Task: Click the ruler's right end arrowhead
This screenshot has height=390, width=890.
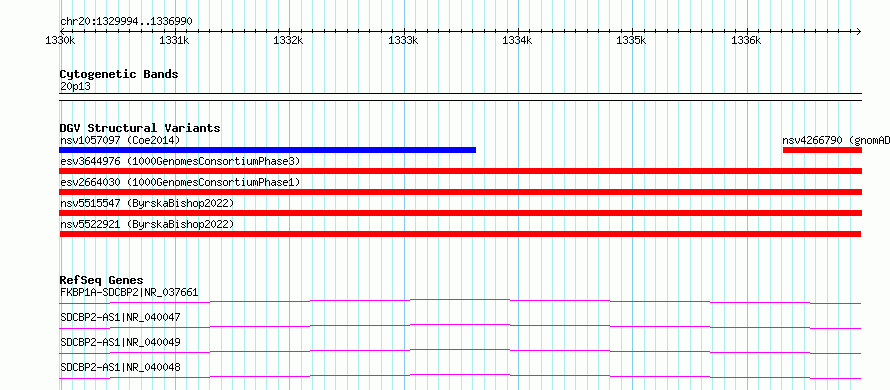Action: [858, 31]
